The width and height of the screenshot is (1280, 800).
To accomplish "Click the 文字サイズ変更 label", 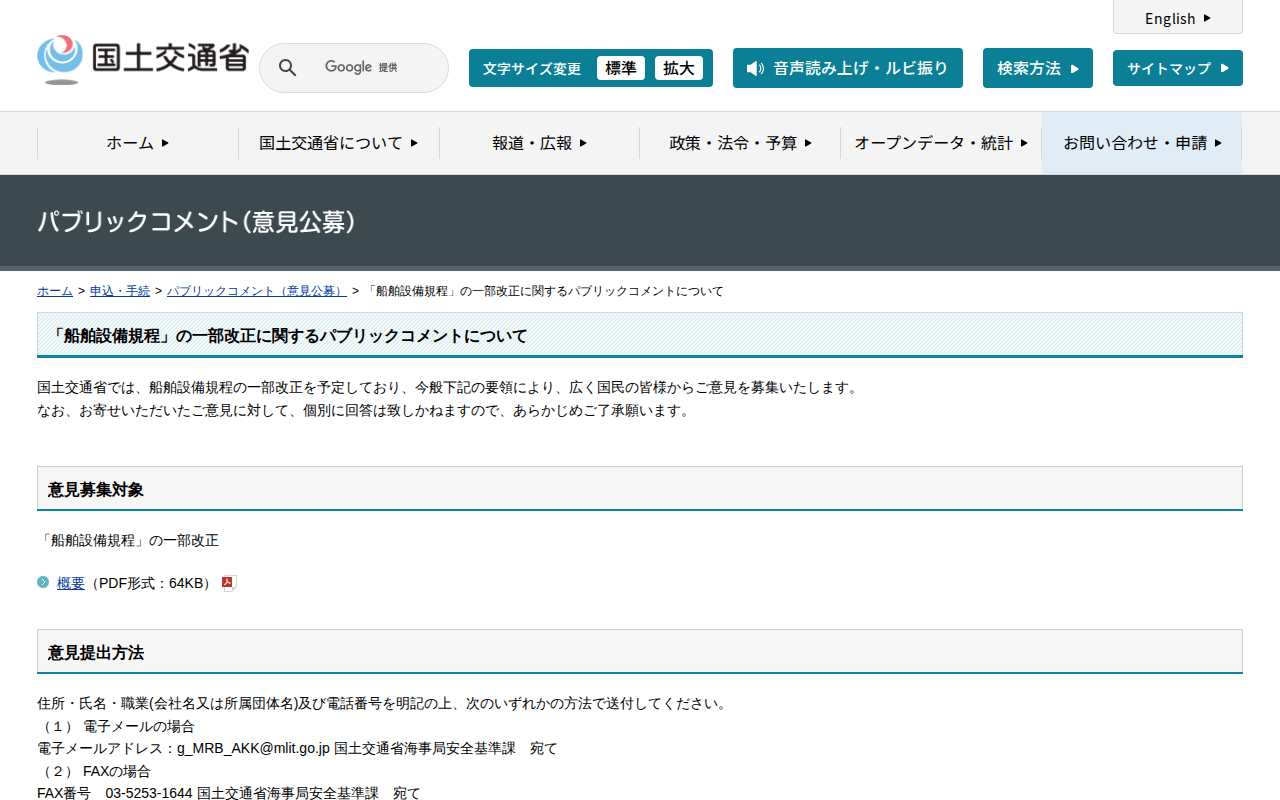I will (532, 68).
